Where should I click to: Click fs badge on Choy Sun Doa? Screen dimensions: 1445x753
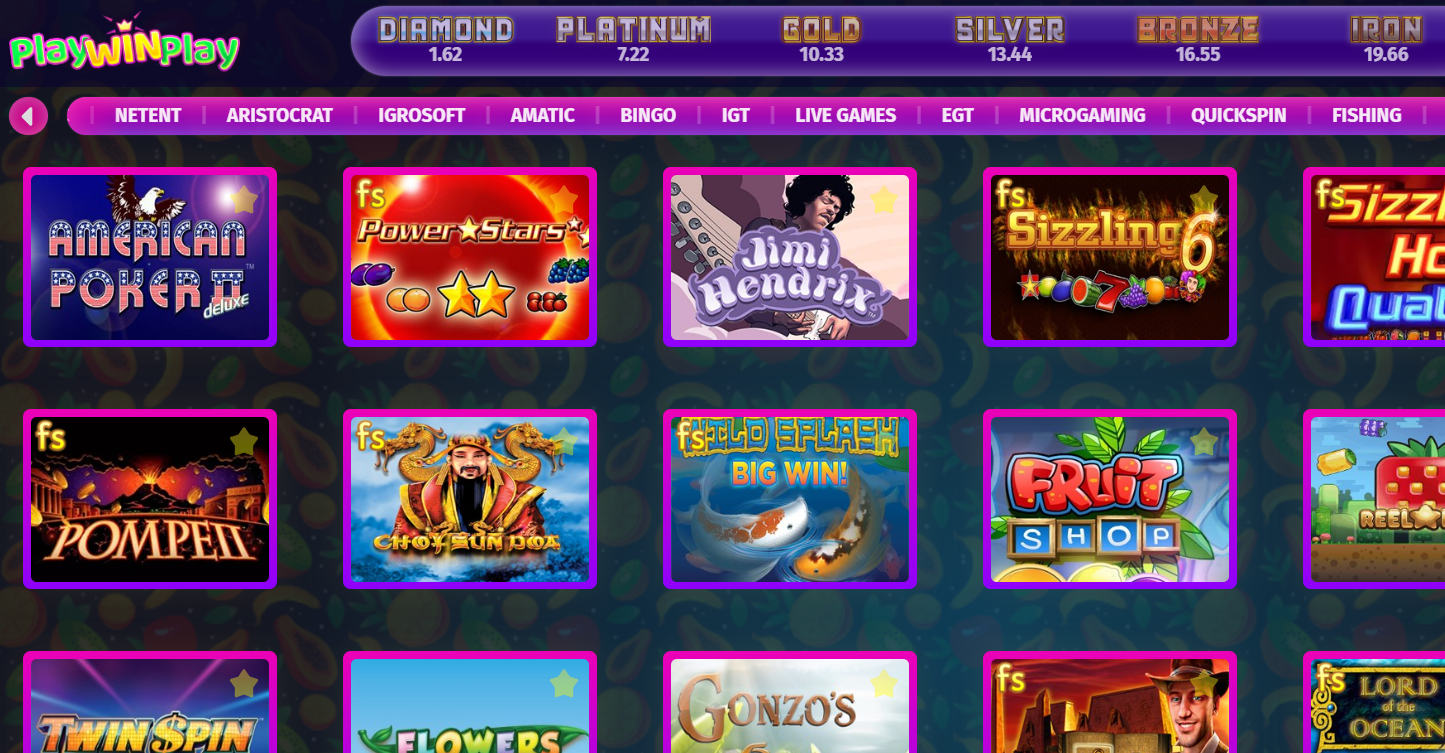pos(371,436)
